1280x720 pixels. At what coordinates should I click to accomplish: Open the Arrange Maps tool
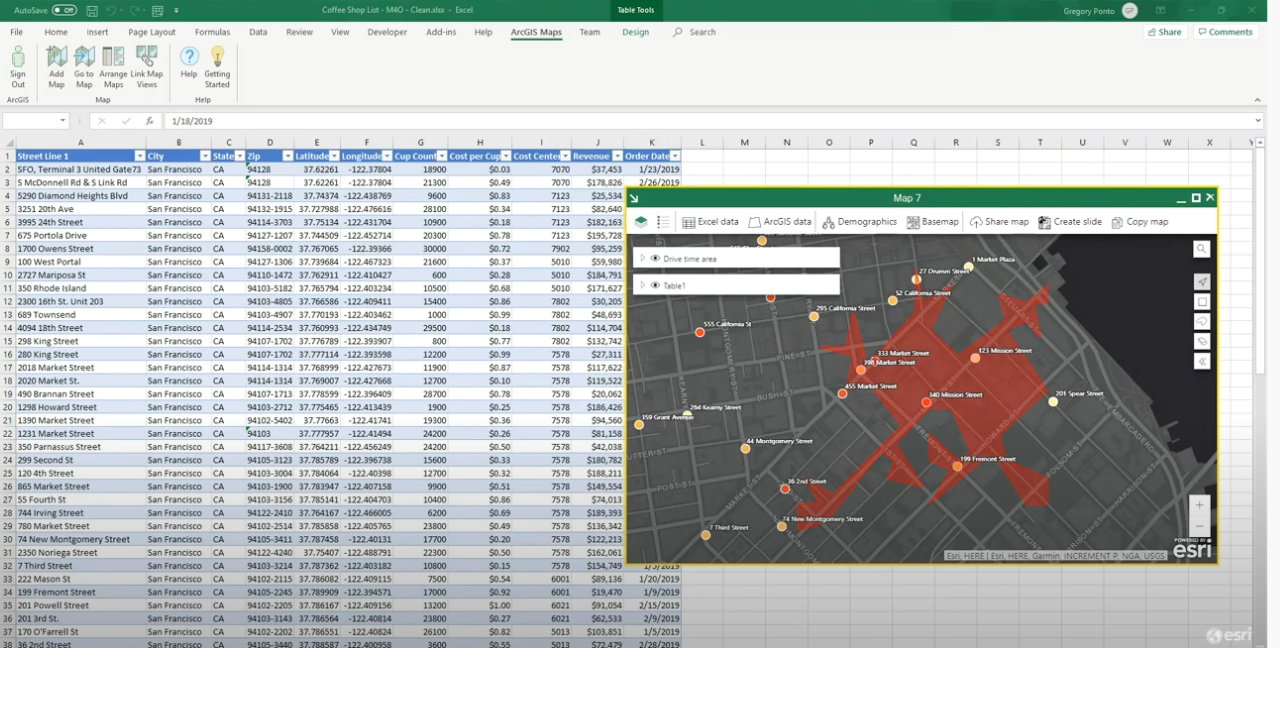coord(113,66)
